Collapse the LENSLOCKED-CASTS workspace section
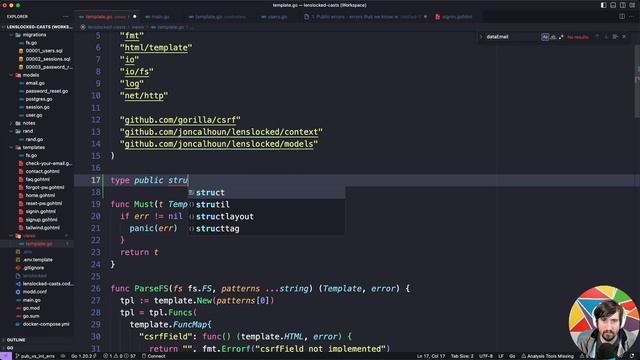Image resolution: width=640 pixels, height=360 pixels. (x=37, y=27)
